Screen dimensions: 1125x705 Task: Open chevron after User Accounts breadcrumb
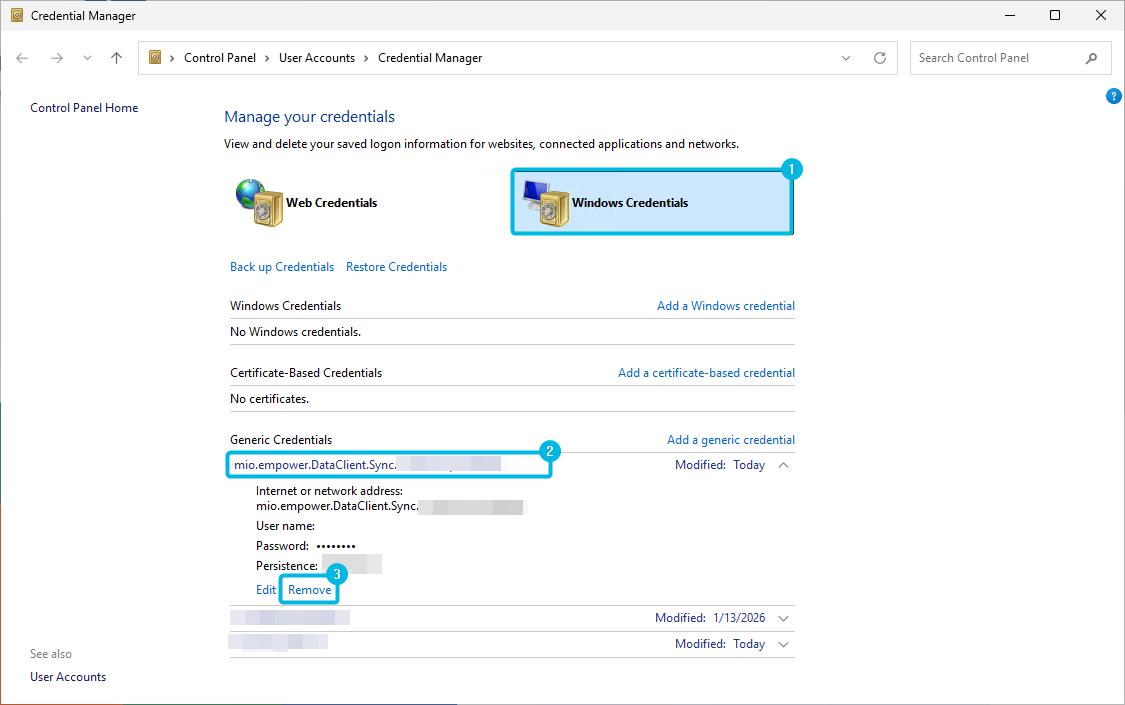(366, 58)
